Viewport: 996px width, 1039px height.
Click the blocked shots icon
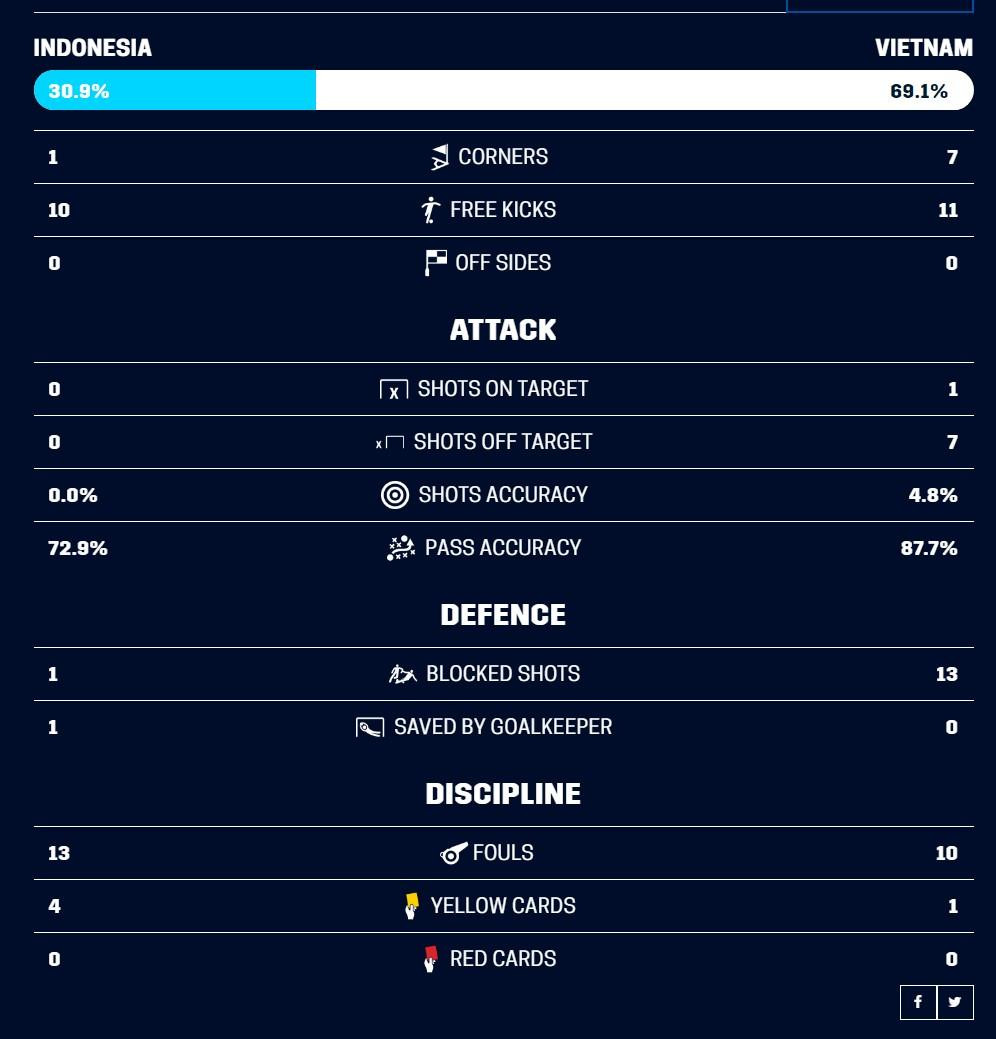click(x=403, y=674)
